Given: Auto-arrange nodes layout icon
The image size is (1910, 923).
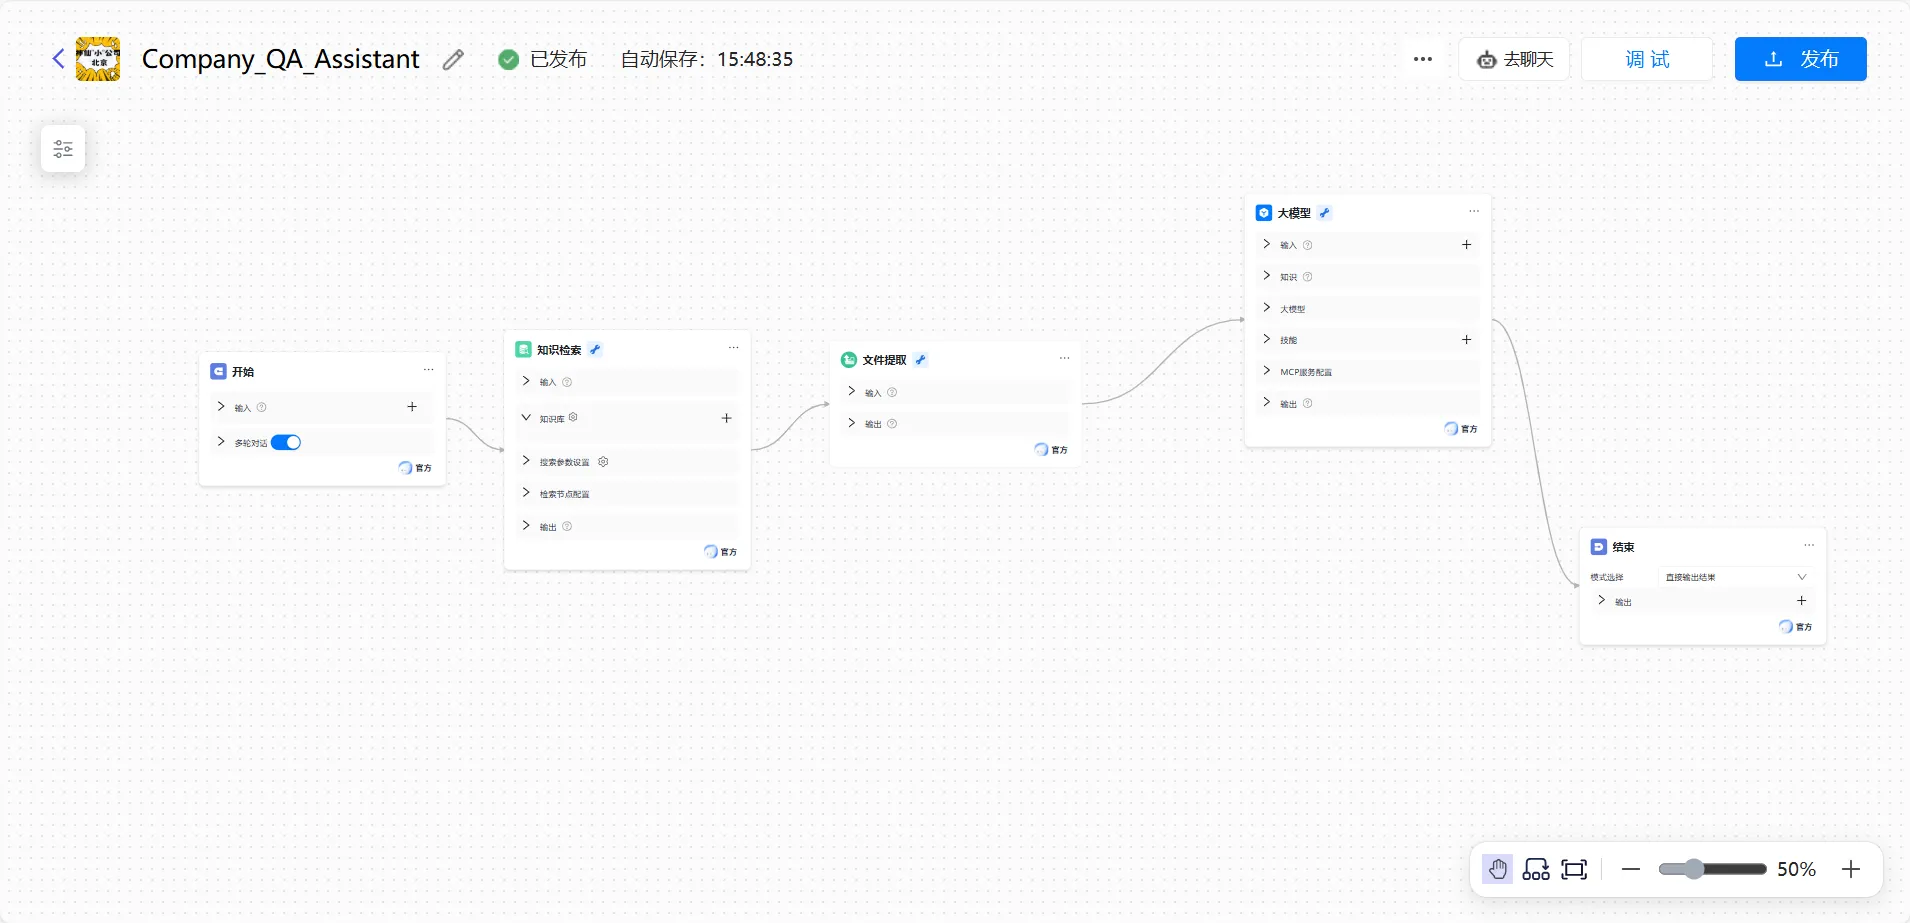Looking at the screenshot, I should coord(1536,869).
